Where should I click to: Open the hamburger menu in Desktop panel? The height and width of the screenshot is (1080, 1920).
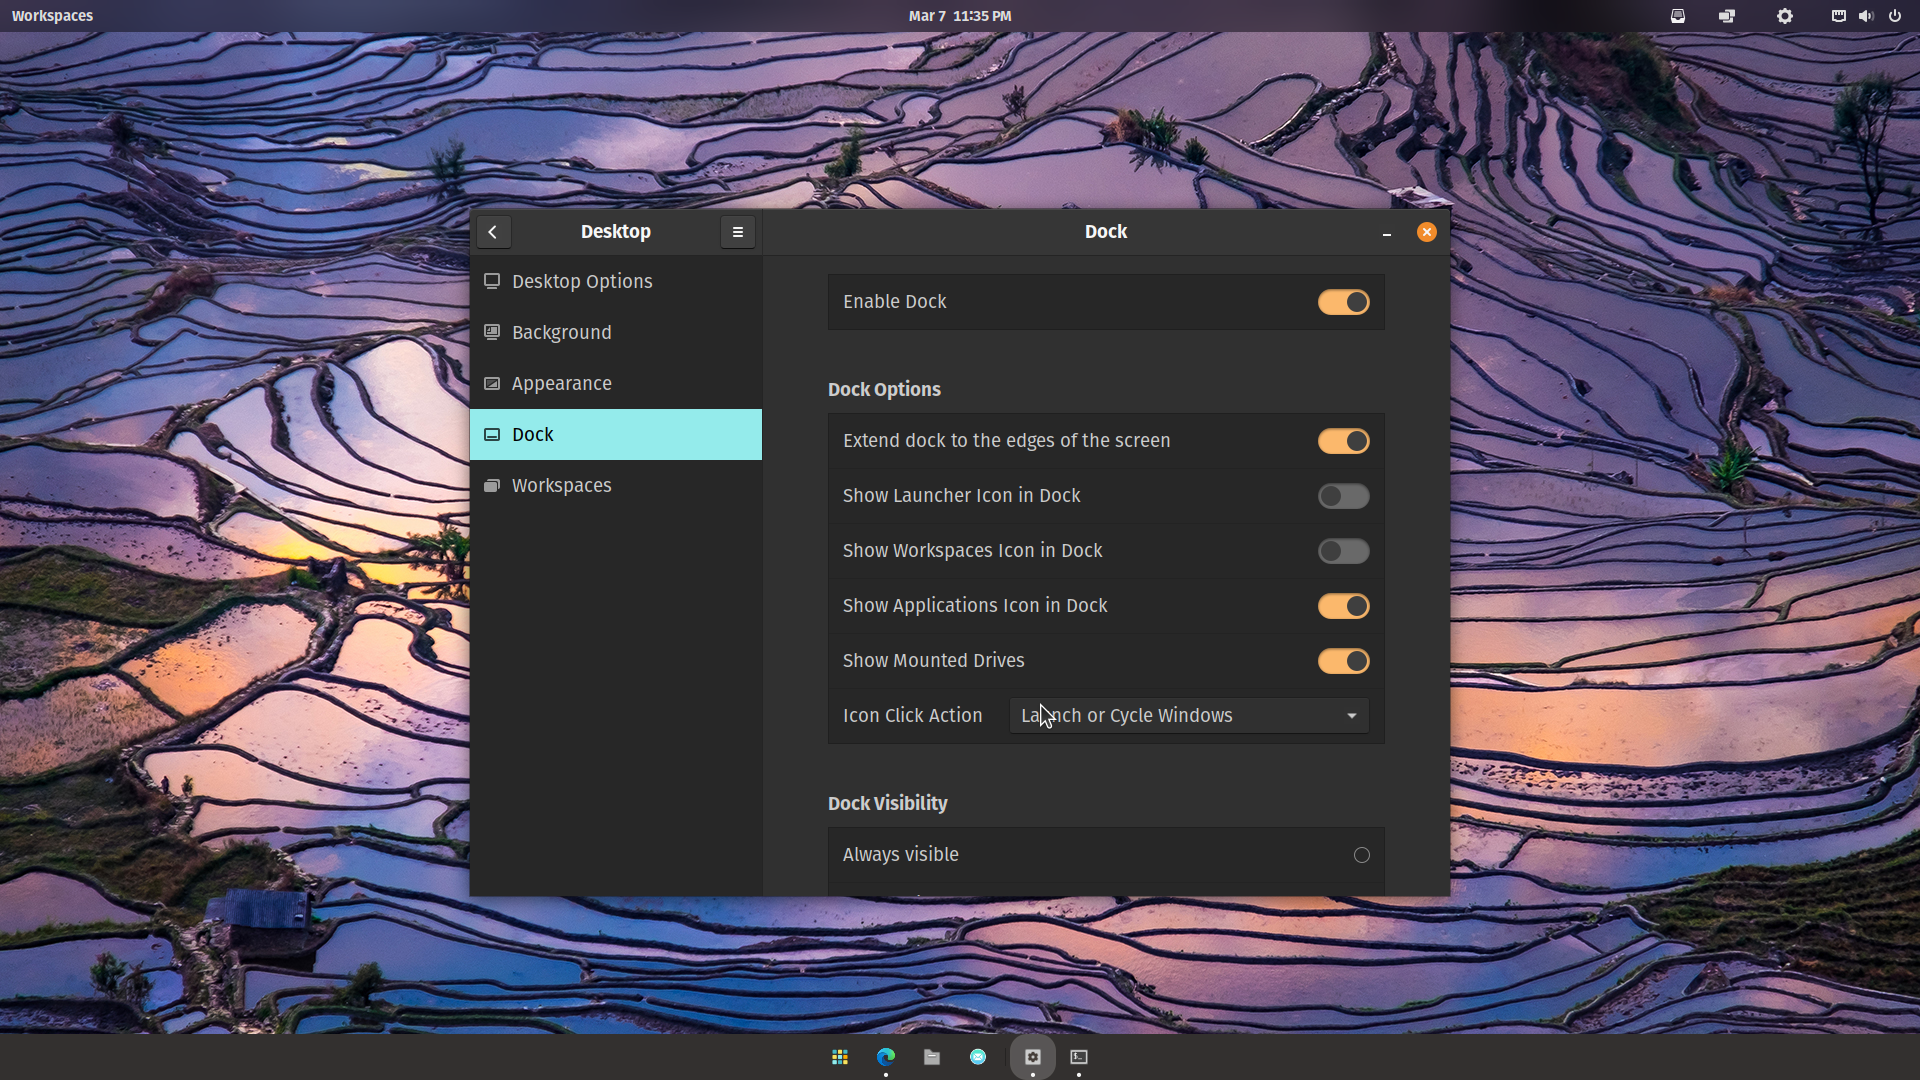point(737,231)
